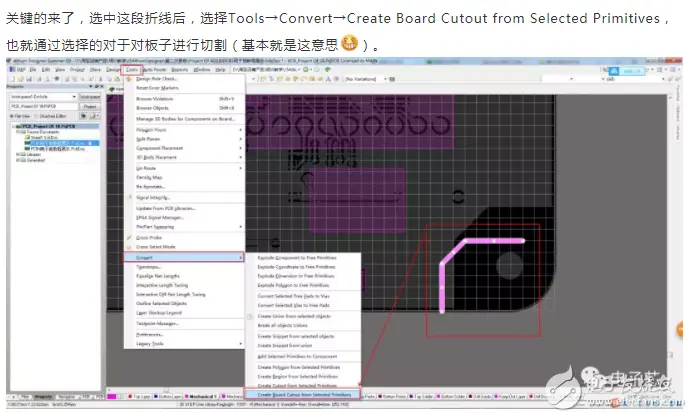688x413 pixels.
Task: Switch to the Mechanical 1 layer tab
Action: pyautogui.click(x=202, y=397)
